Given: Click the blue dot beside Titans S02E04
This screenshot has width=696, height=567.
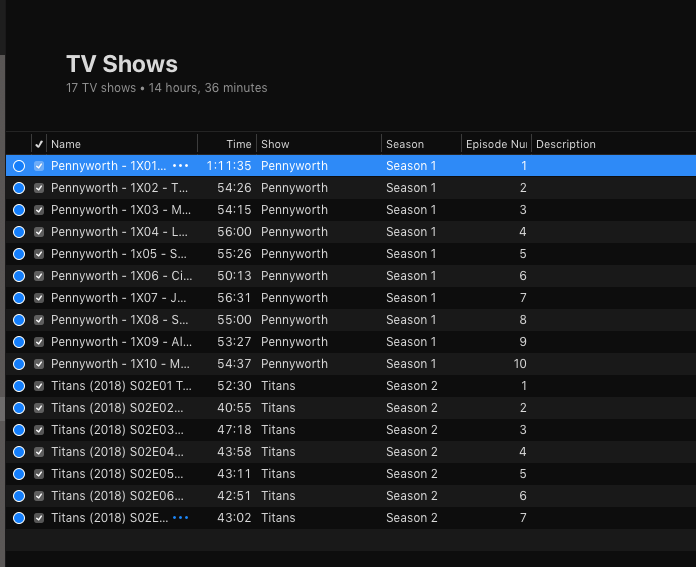Looking at the screenshot, I should point(19,452).
